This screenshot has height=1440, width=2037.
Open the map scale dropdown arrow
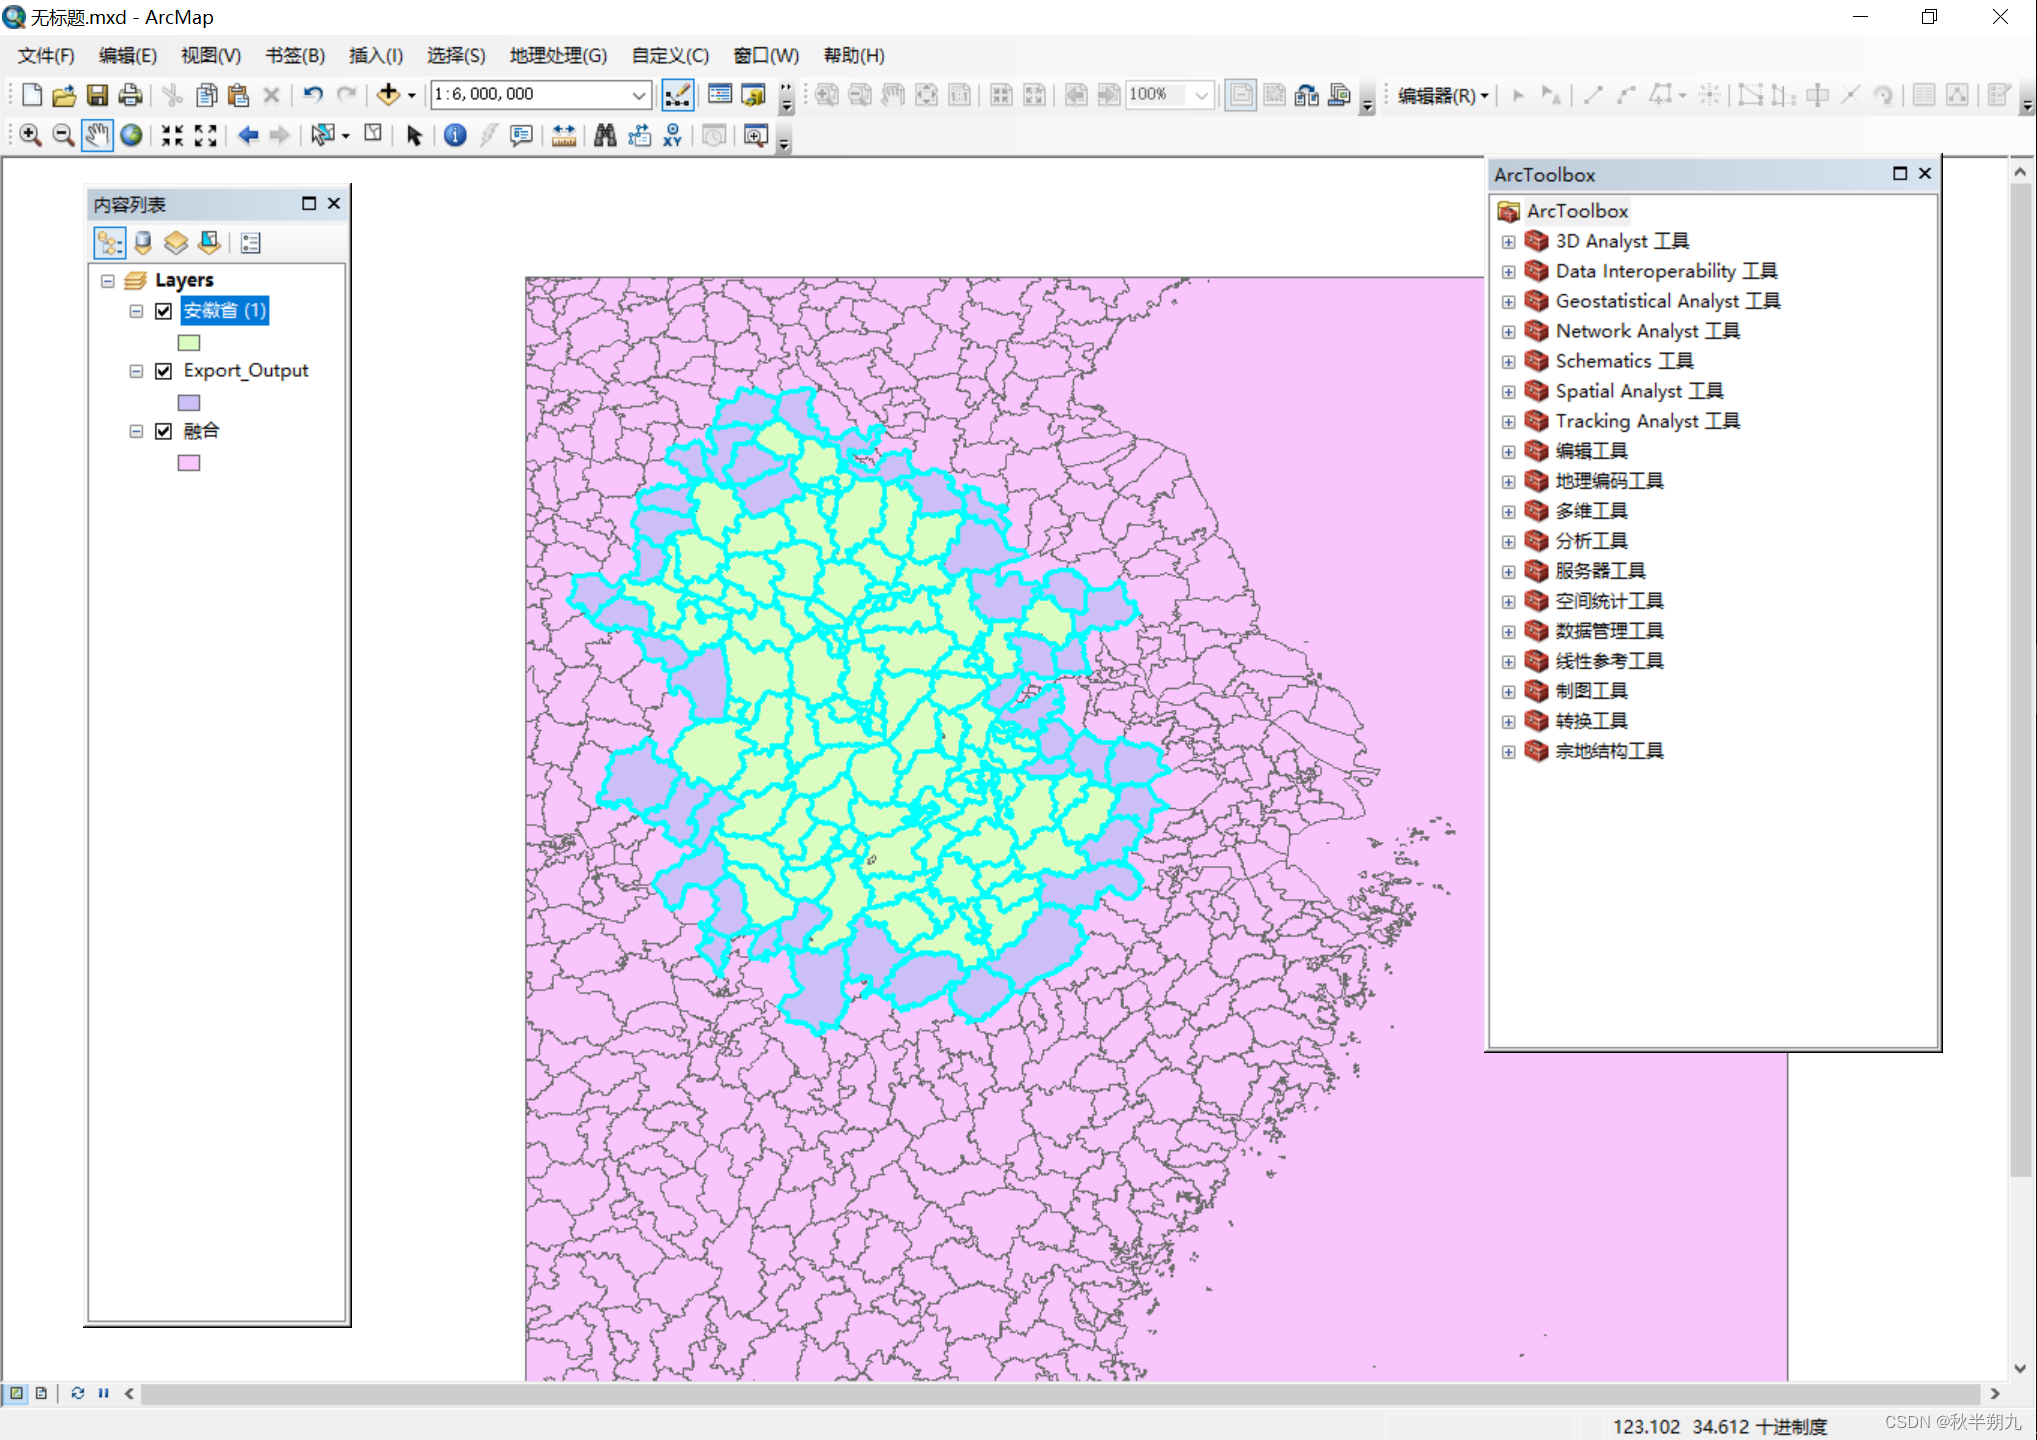pos(639,95)
